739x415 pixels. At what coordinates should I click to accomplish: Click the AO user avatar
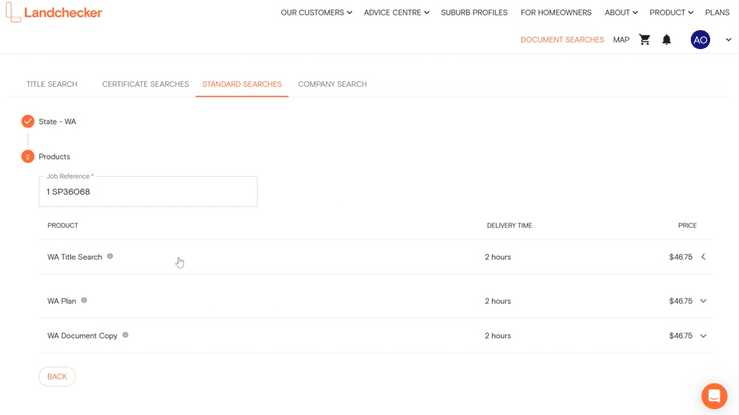click(x=700, y=40)
